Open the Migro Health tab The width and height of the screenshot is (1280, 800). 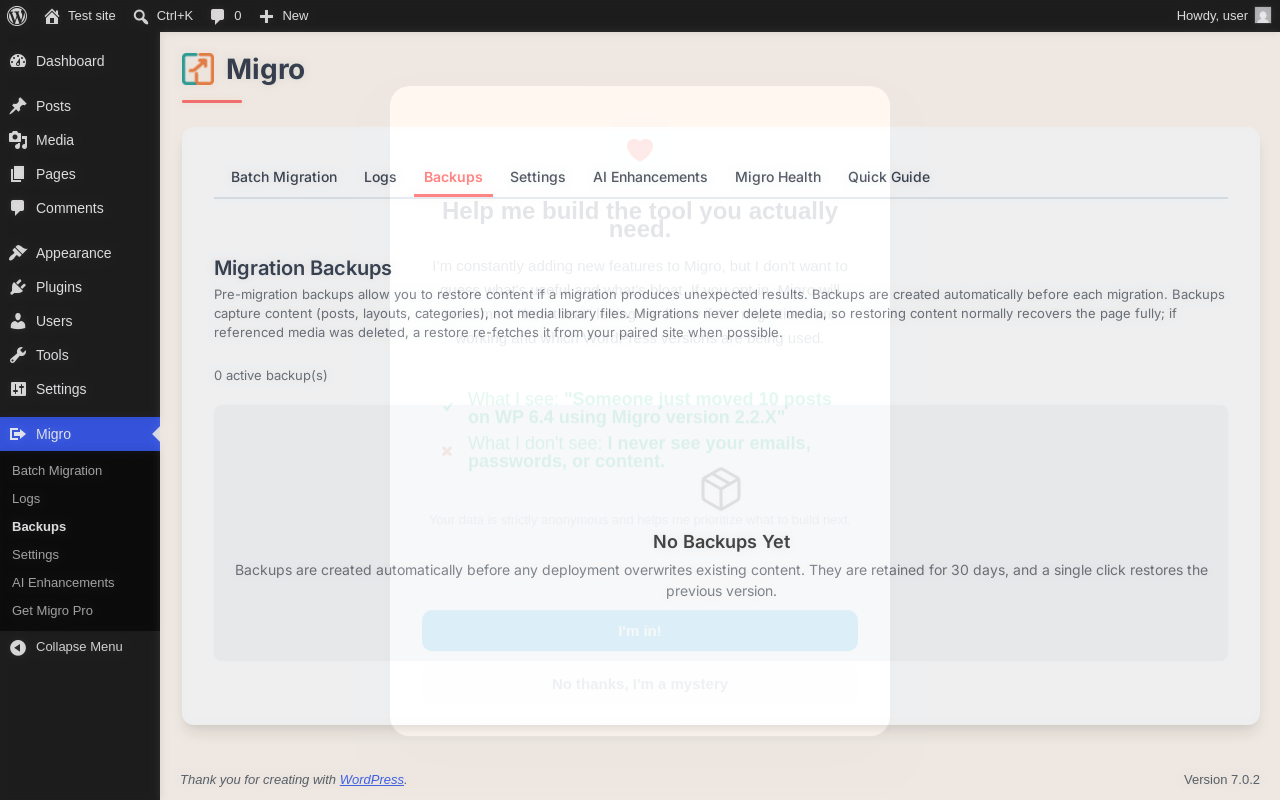click(778, 177)
